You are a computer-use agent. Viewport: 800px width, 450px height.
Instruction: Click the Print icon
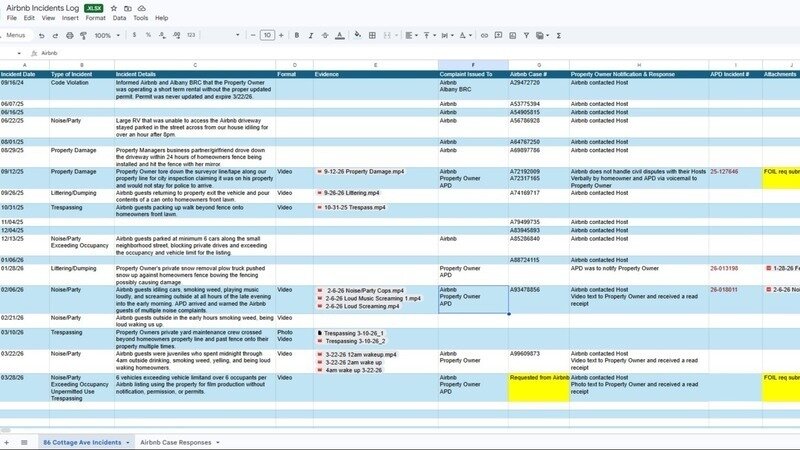pos(69,35)
